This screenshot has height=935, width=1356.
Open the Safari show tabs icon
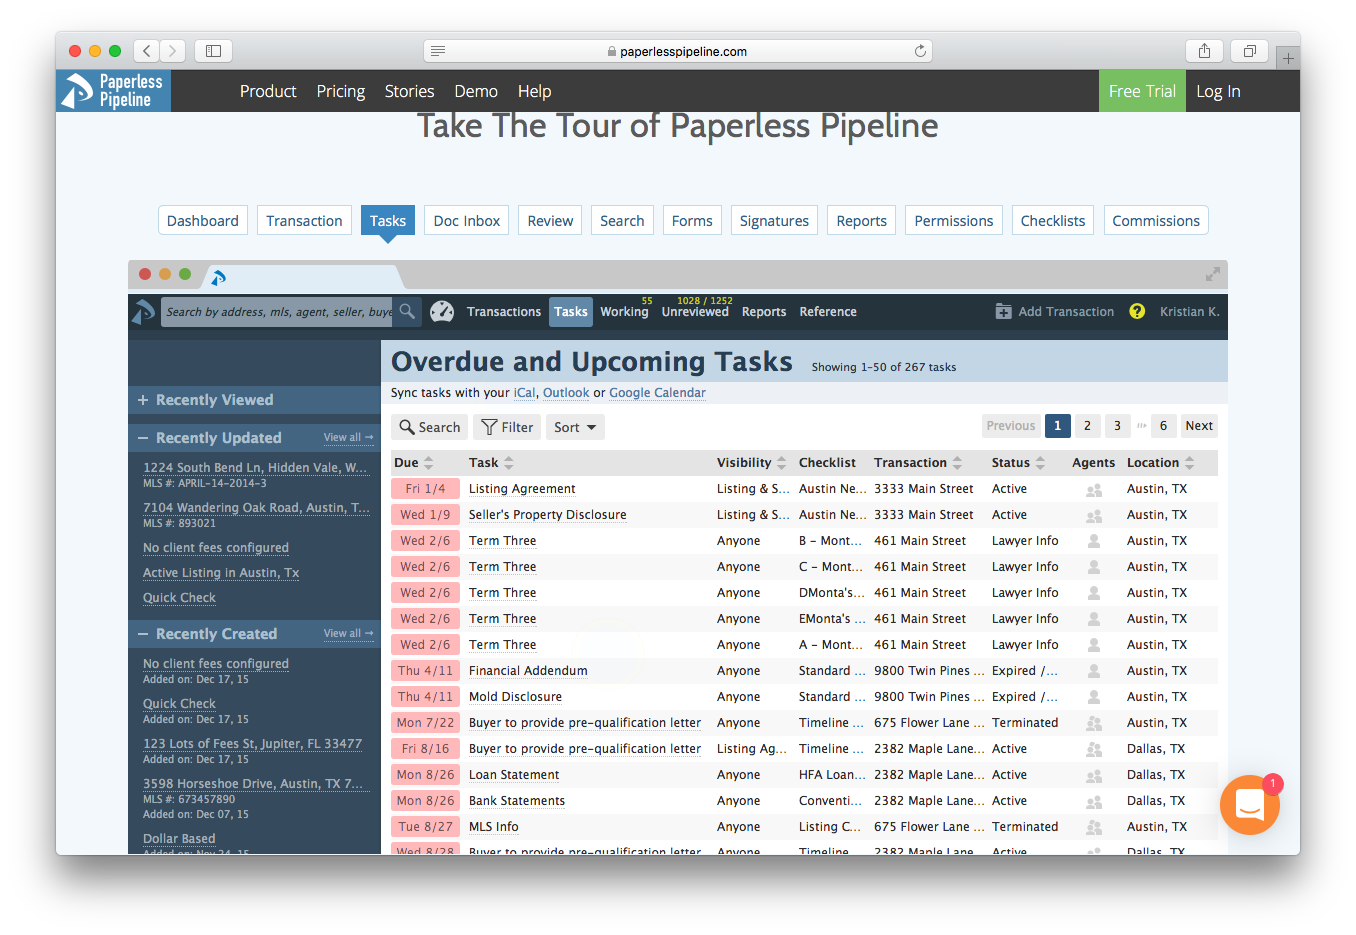pyautogui.click(x=1250, y=51)
